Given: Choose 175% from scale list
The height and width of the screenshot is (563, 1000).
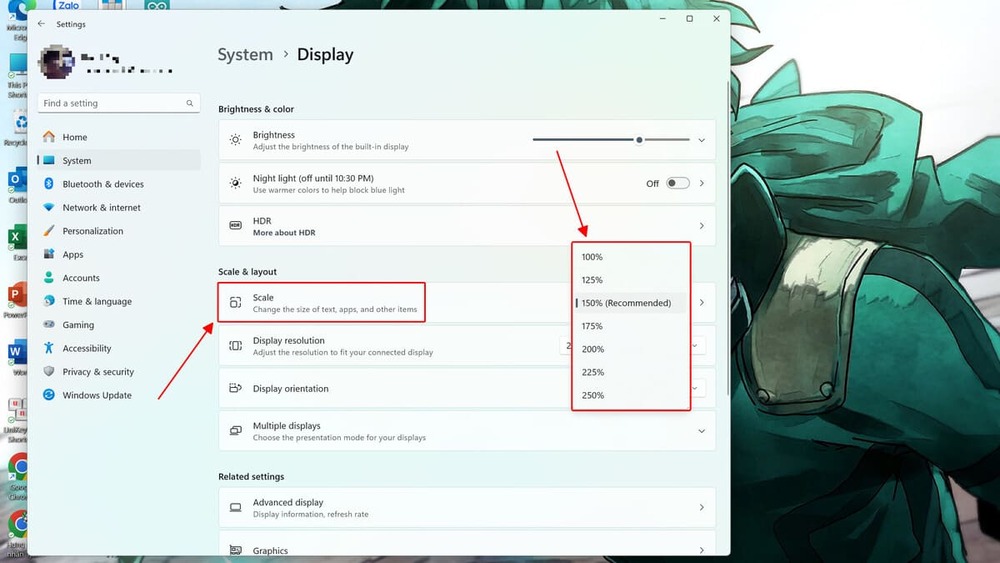Looking at the screenshot, I should coord(592,326).
